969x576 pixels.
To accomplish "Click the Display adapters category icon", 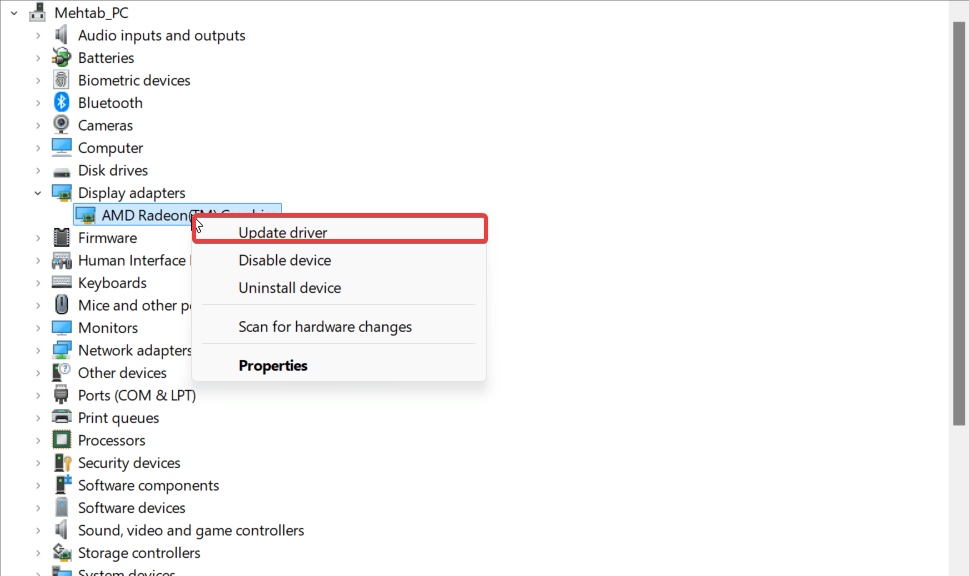I will pyautogui.click(x=61, y=193).
